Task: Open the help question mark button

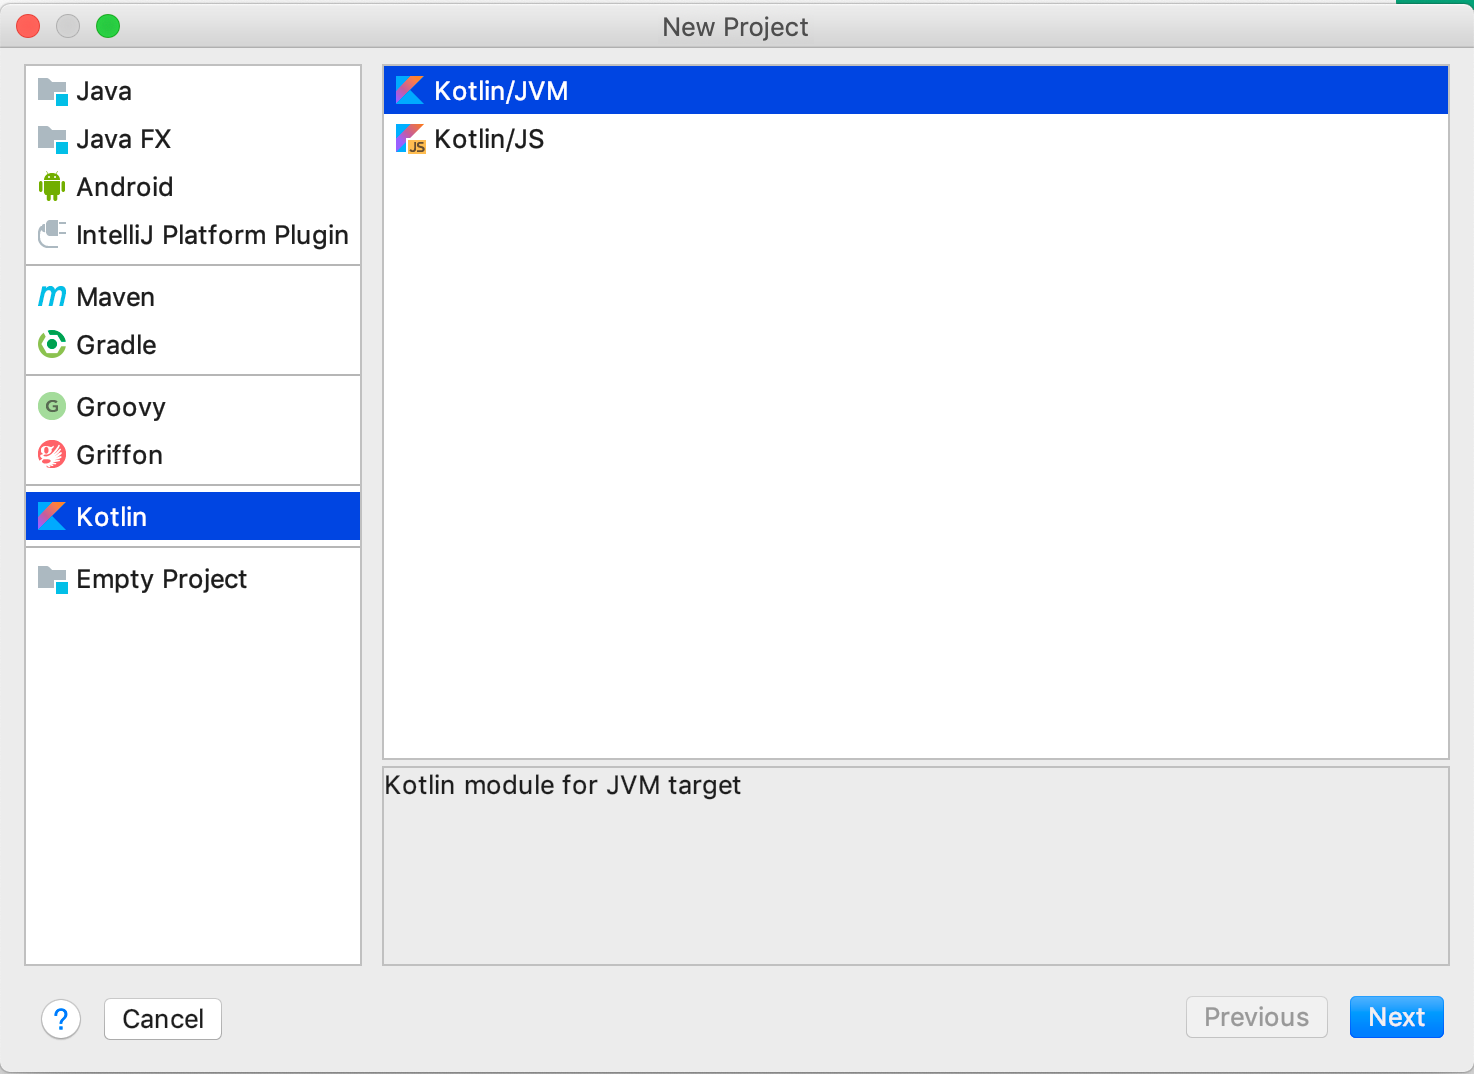Action: click(x=61, y=1019)
